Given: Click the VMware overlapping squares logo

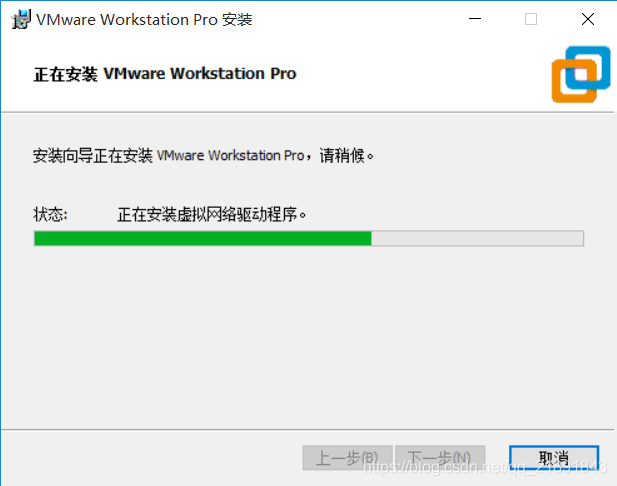Looking at the screenshot, I should point(581,74).
